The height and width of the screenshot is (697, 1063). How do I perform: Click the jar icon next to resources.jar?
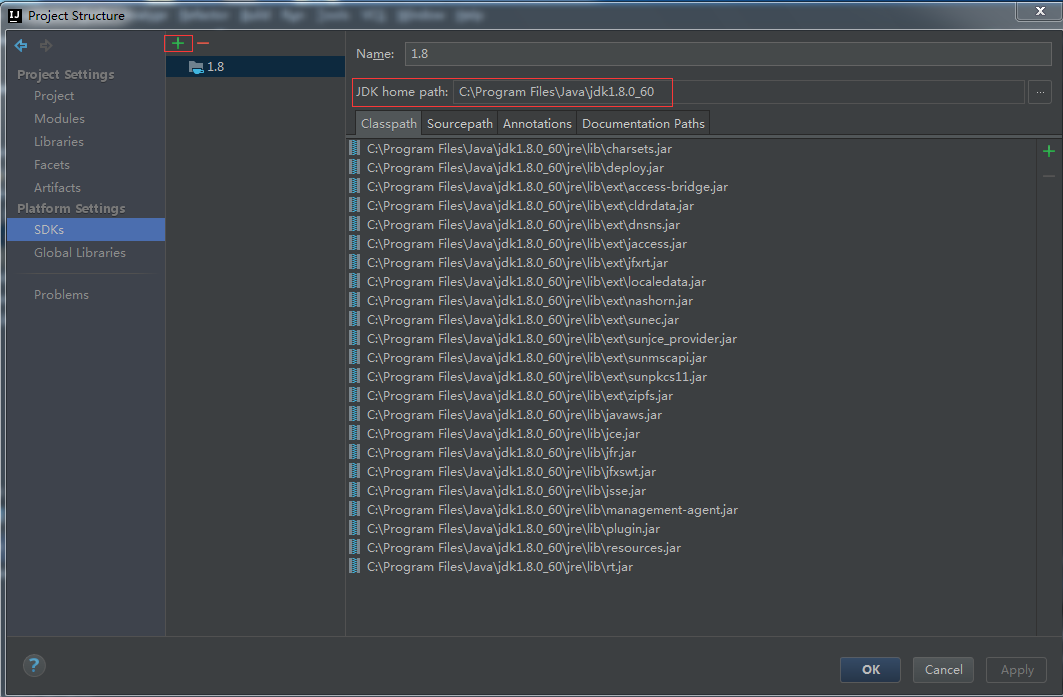tap(355, 547)
